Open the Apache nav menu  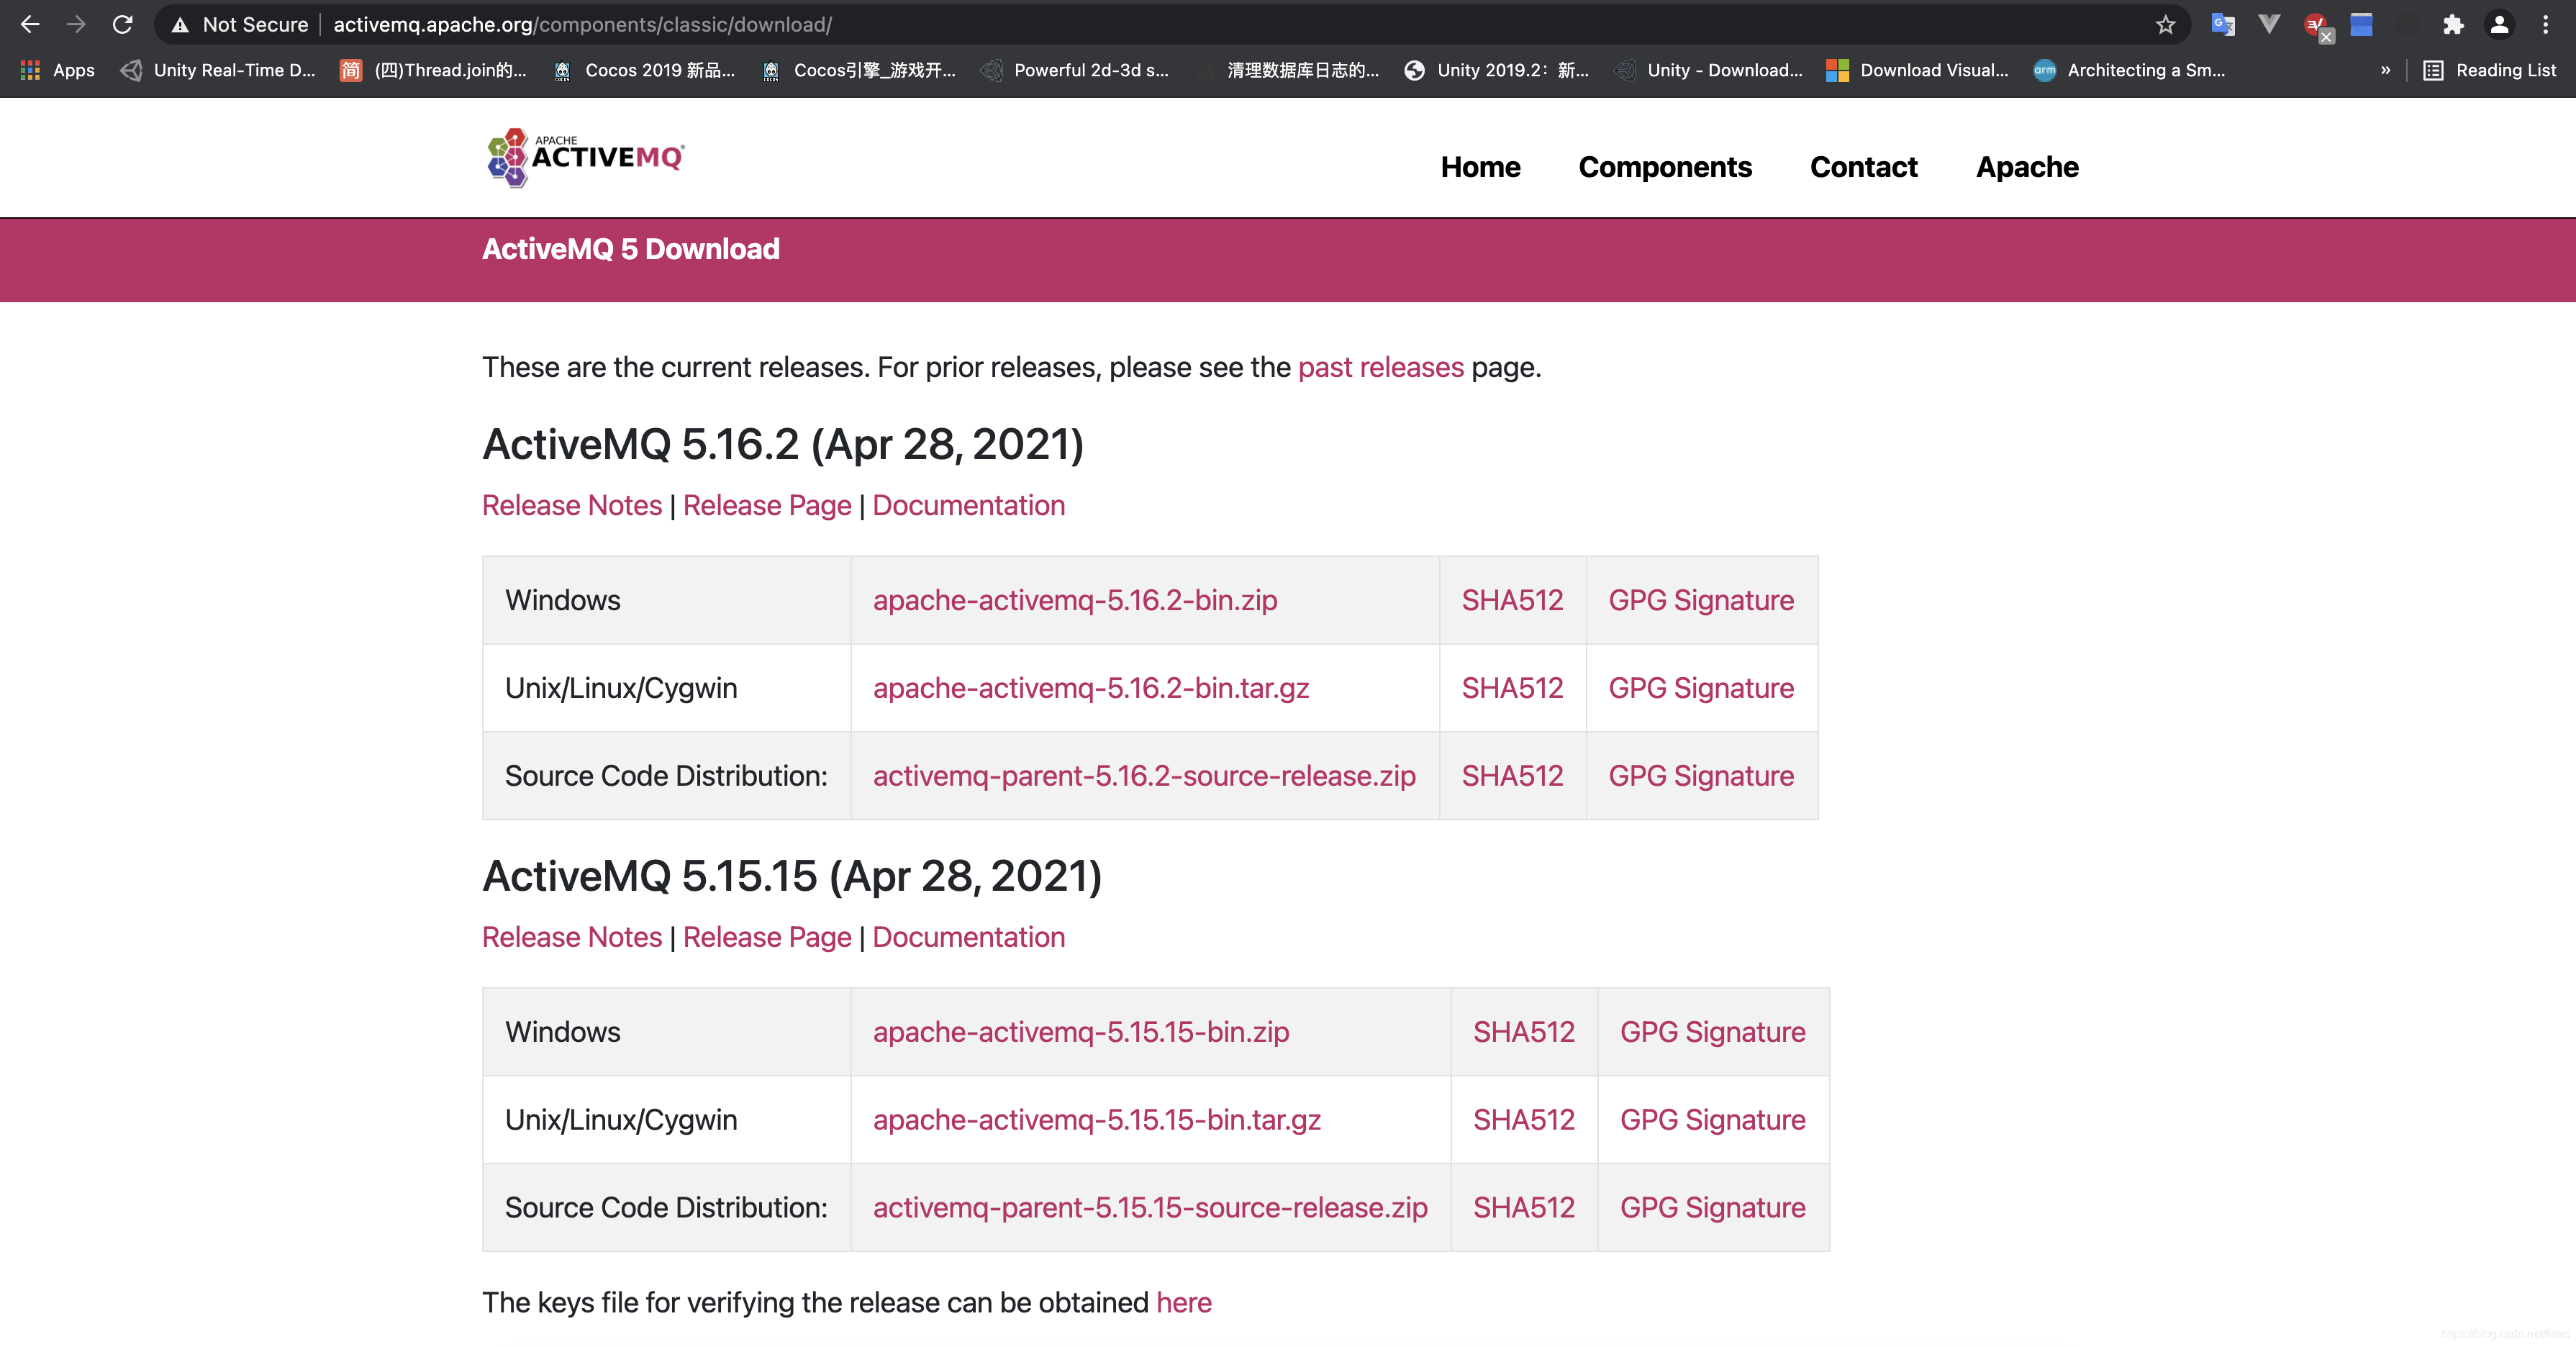click(x=2027, y=167)
